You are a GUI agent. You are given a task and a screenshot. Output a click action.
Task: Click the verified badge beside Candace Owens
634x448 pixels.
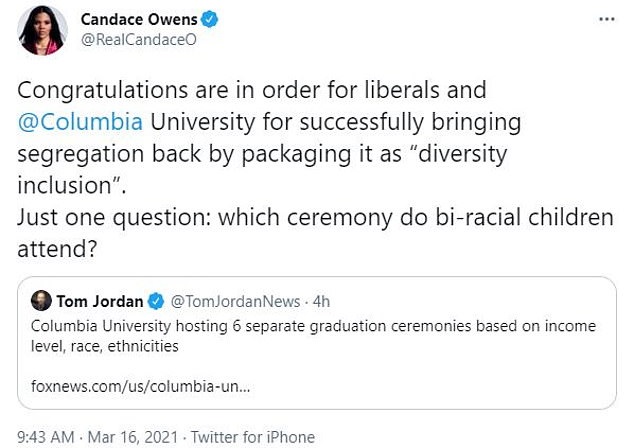point(211,20)
